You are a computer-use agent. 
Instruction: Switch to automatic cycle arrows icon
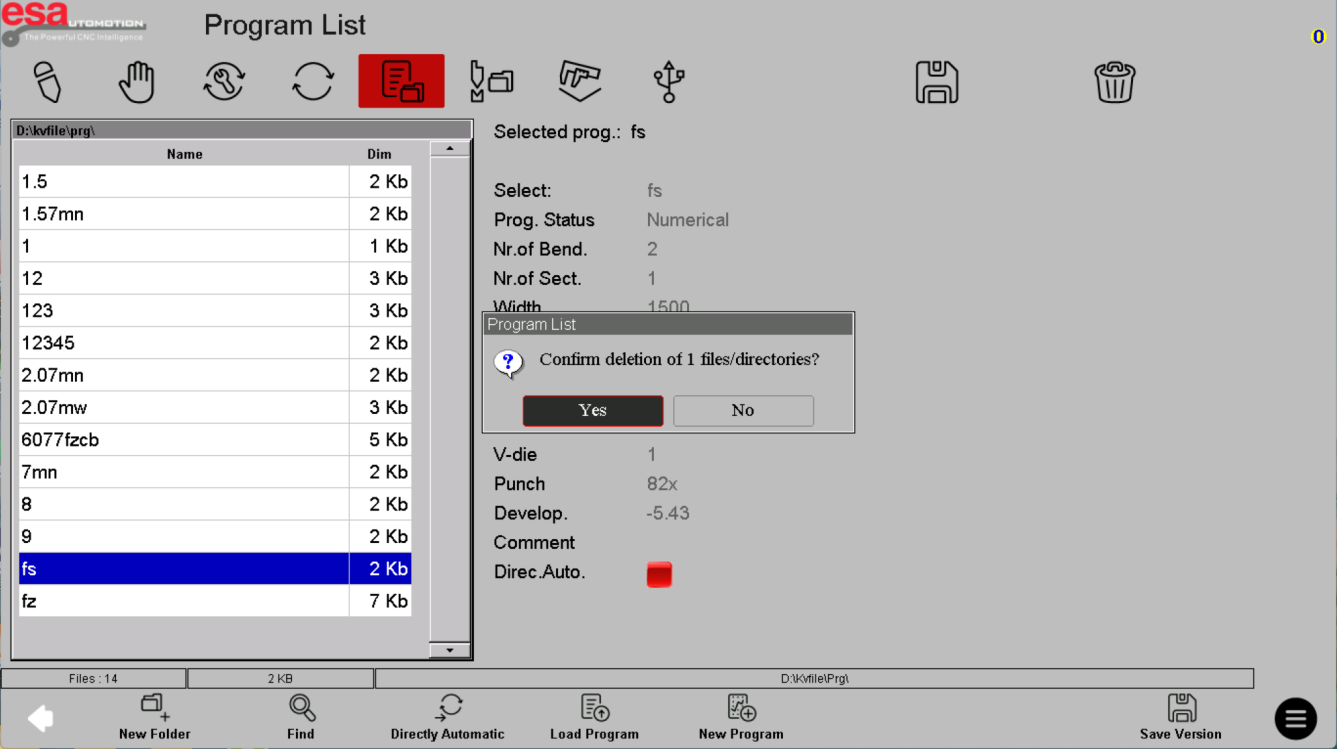312,82
